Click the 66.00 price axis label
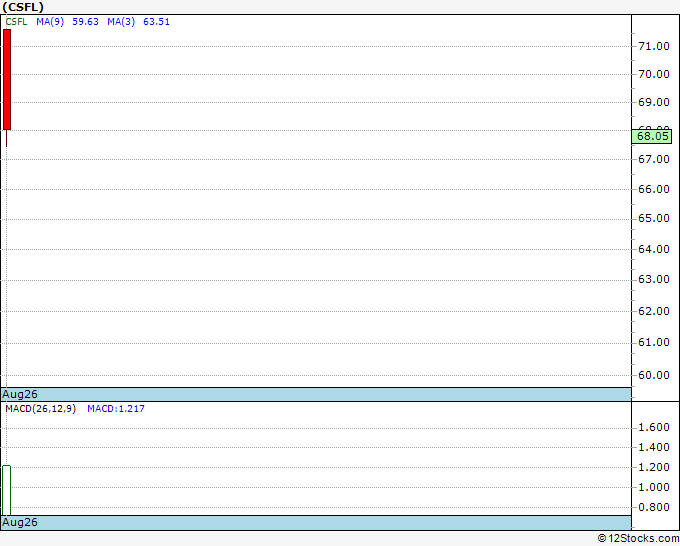 click(x=654, y=189)
